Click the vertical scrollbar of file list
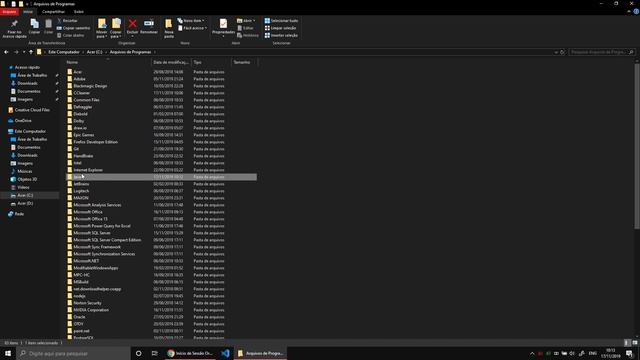 637,145
